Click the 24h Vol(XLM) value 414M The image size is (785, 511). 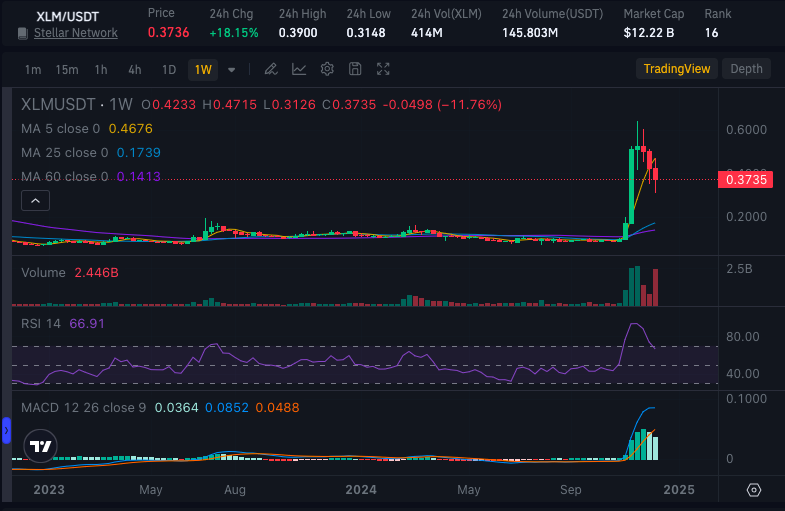coord(427,33)
